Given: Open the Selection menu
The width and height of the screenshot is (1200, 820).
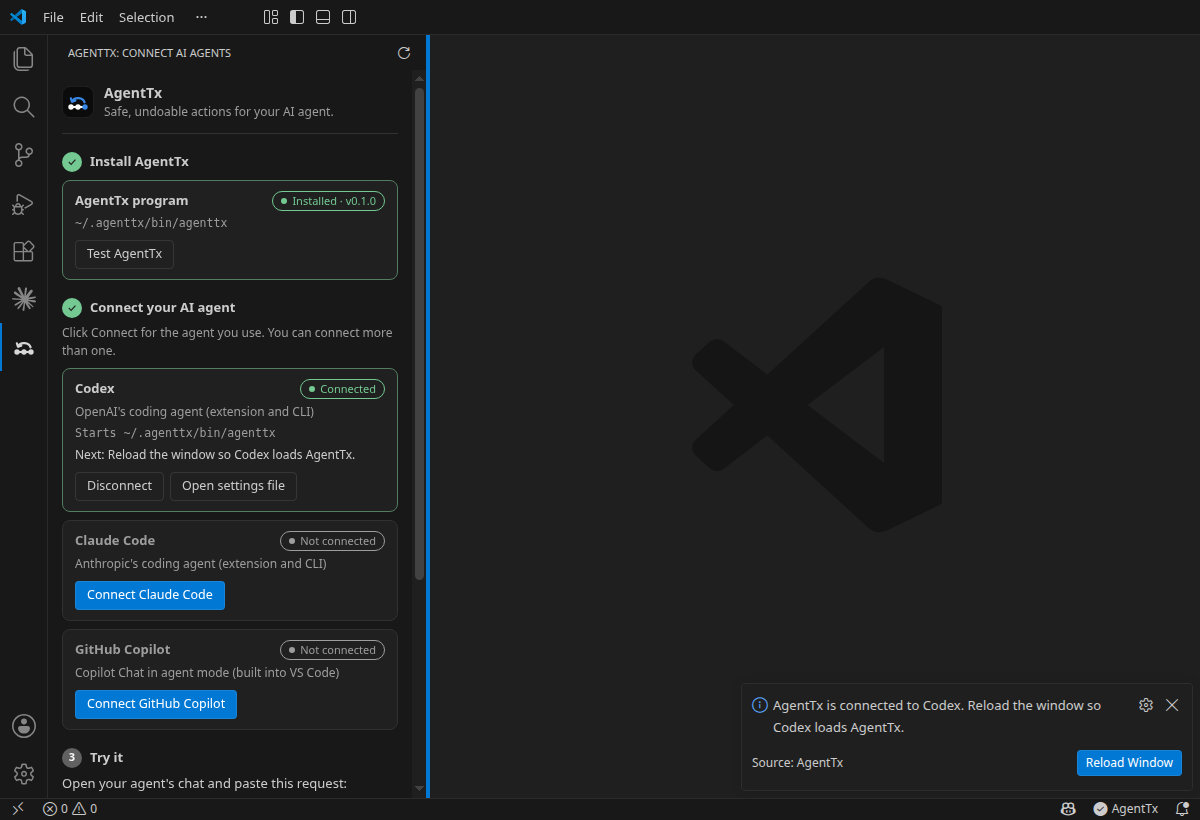Looking at the screenshot, I should 146,17.
